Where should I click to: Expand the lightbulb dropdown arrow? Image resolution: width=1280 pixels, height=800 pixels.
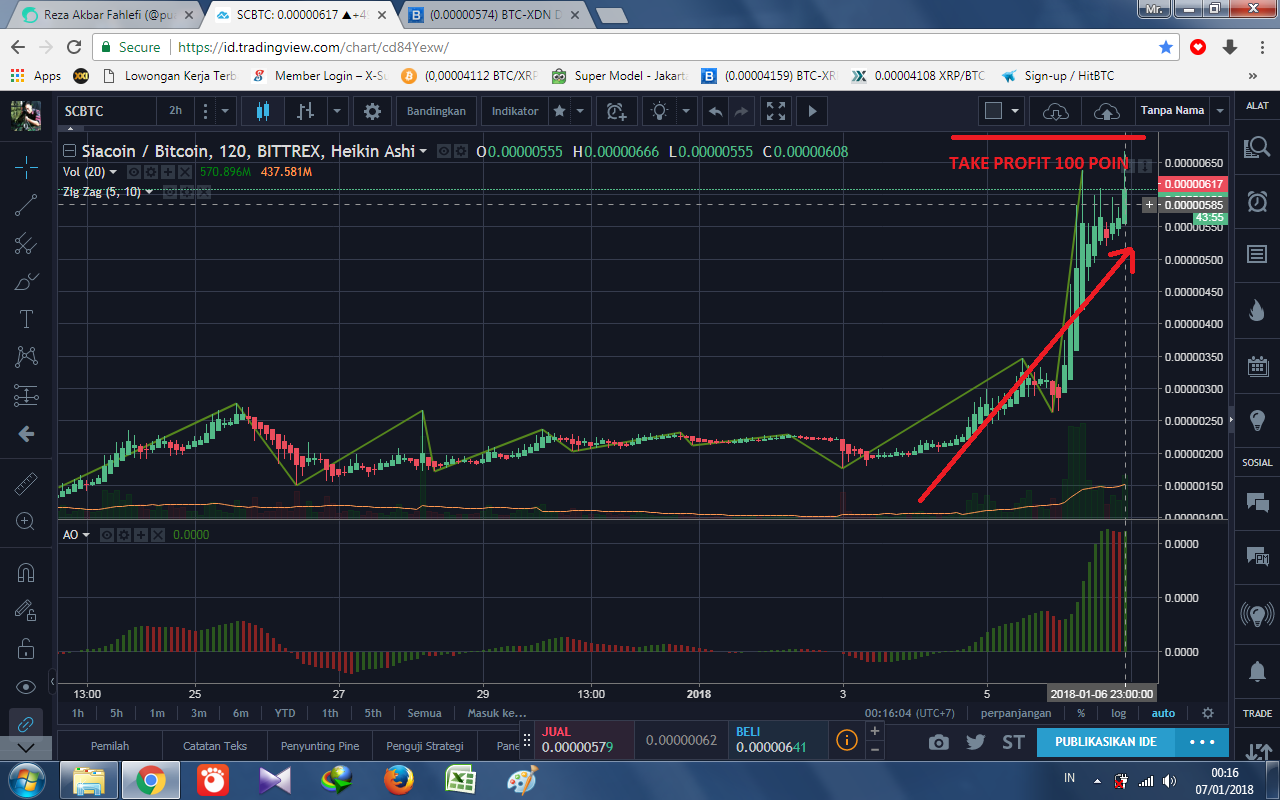click(x=685, y=111)
